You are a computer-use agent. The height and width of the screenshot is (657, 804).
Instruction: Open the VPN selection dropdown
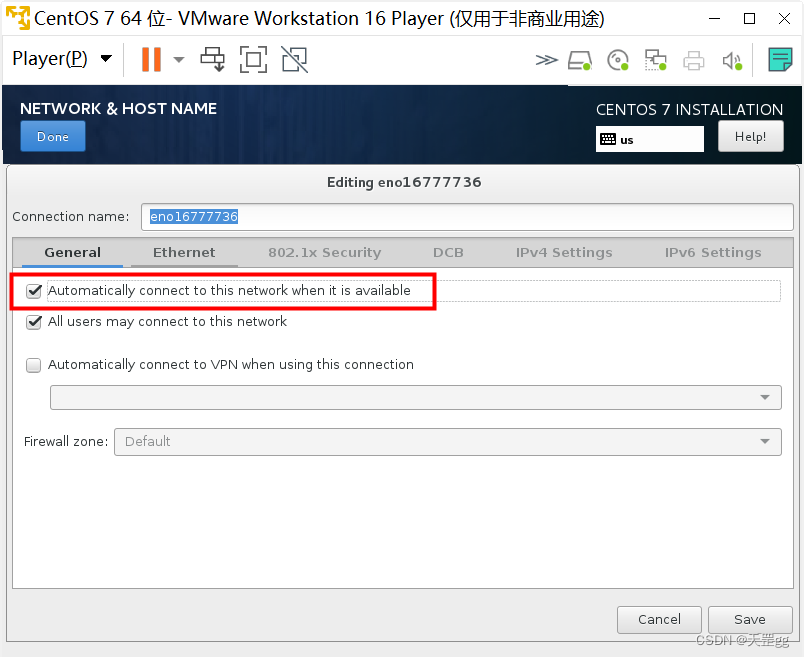click(x=416, y=397)
